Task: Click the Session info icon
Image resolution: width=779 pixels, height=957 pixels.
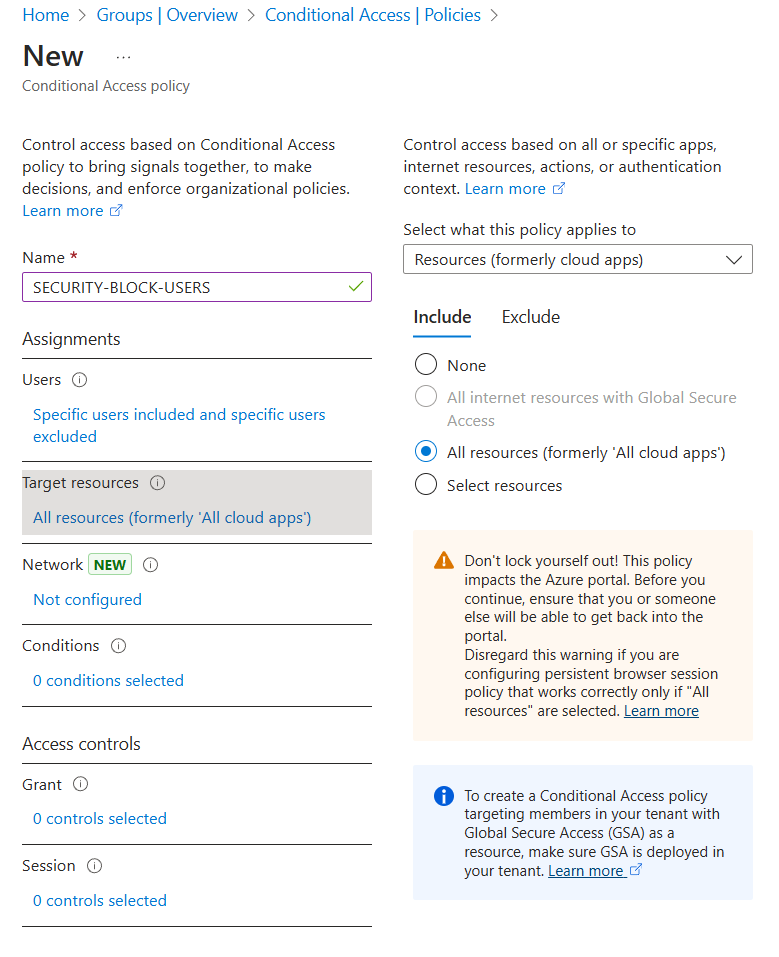Action: pyautogui.click(x=95, y=866)
